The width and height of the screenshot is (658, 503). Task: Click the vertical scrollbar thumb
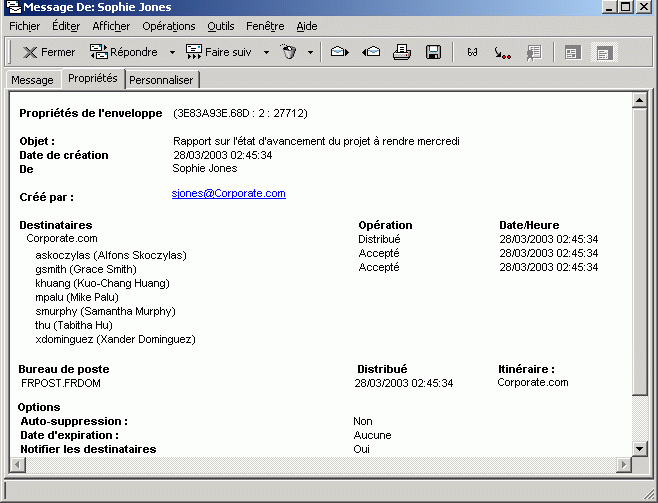pyautogui.click(x=639, y=252)
